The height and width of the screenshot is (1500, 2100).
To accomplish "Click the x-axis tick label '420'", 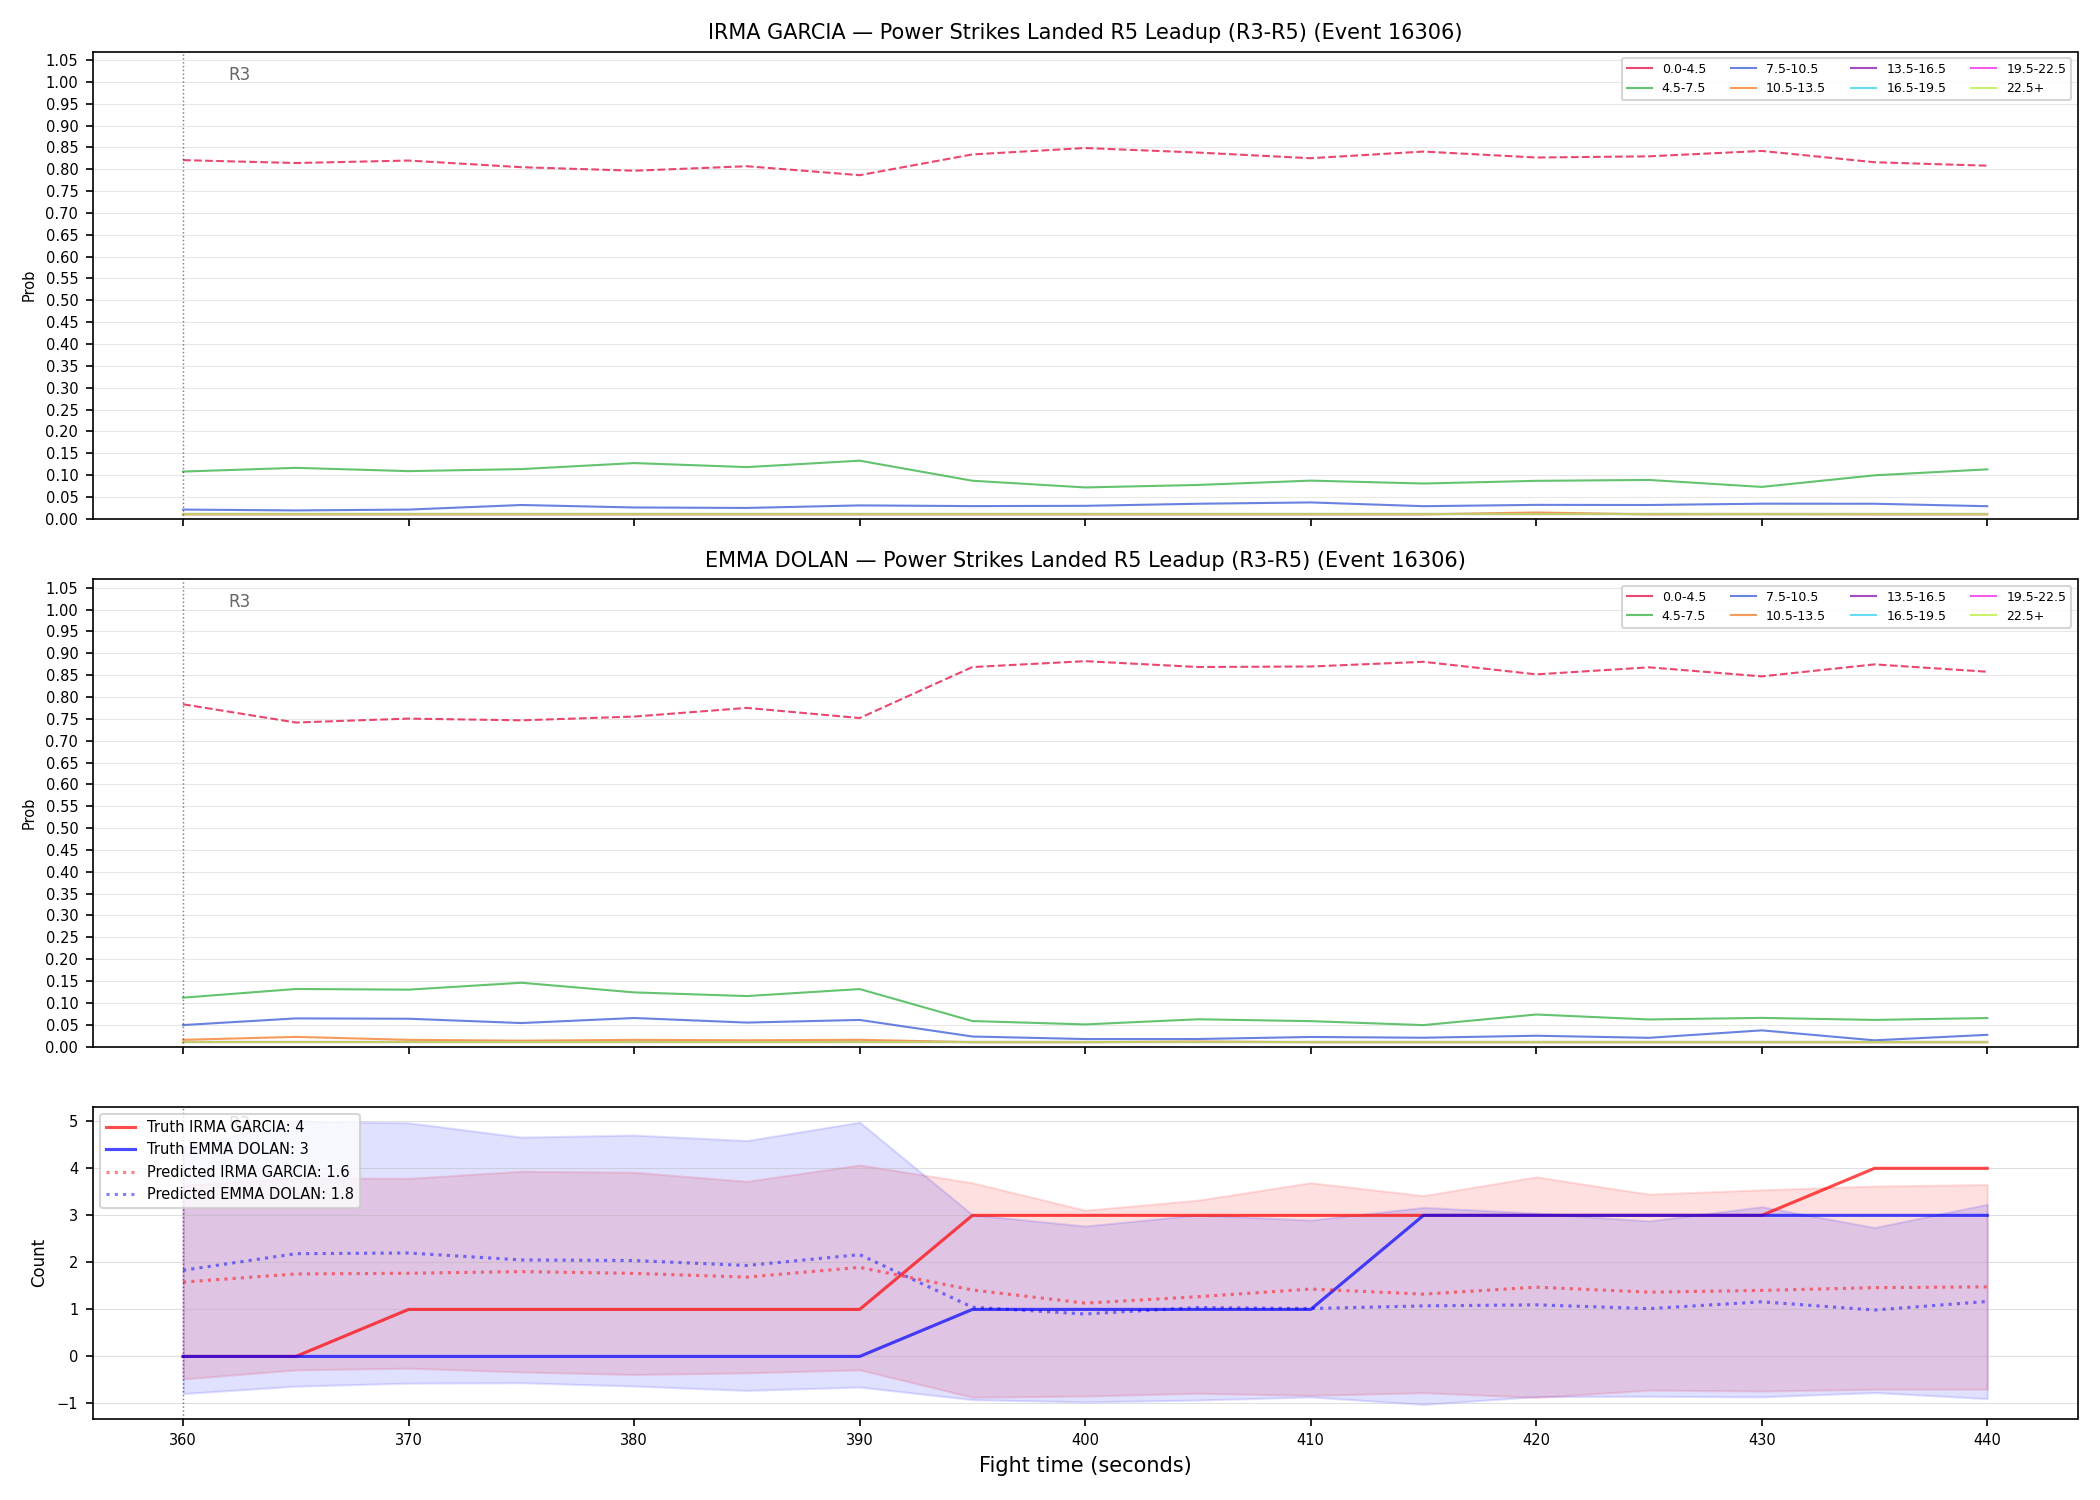I will pyautogui.click(x=1536, y=1440).
